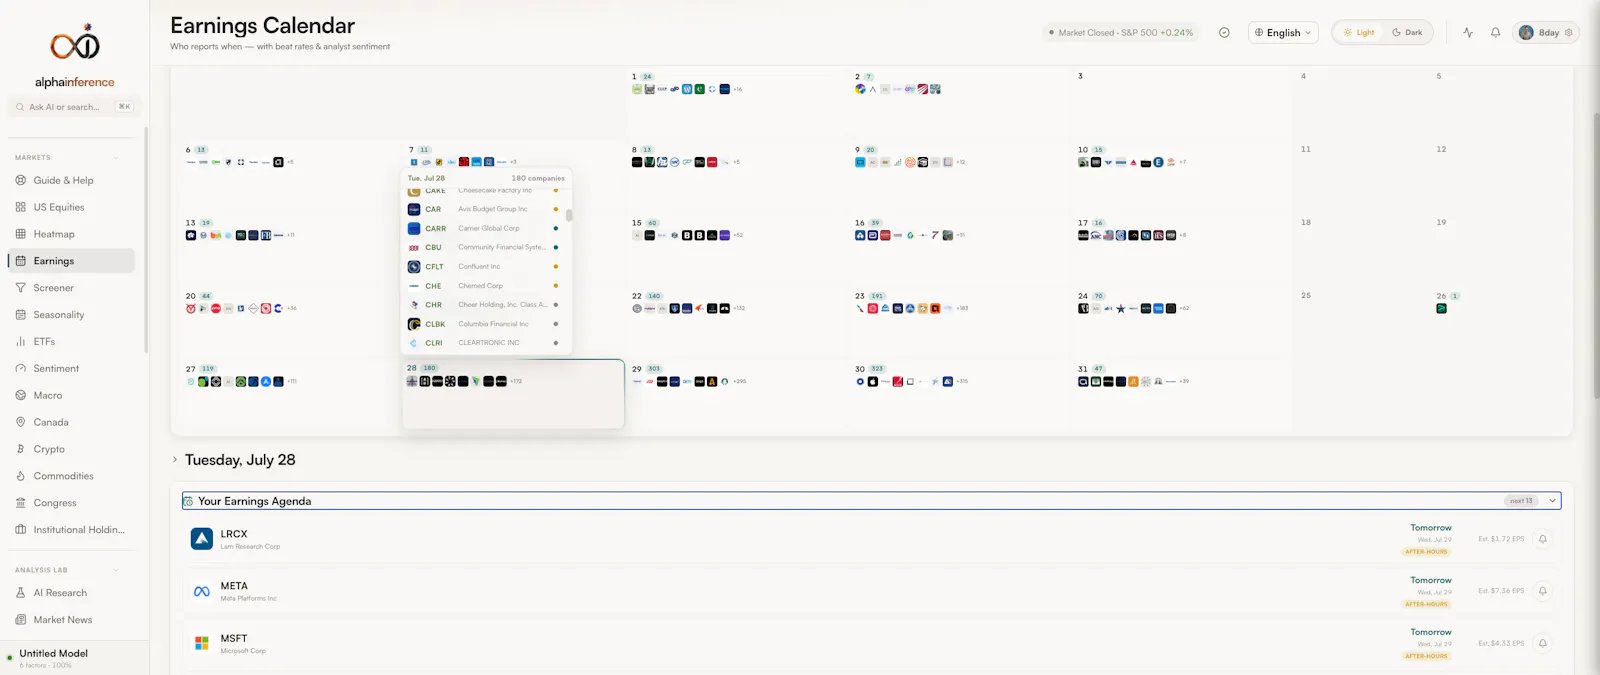
Task: Select CBU Community Financial row
Action: pyautogui.click(x=485, y=247)
